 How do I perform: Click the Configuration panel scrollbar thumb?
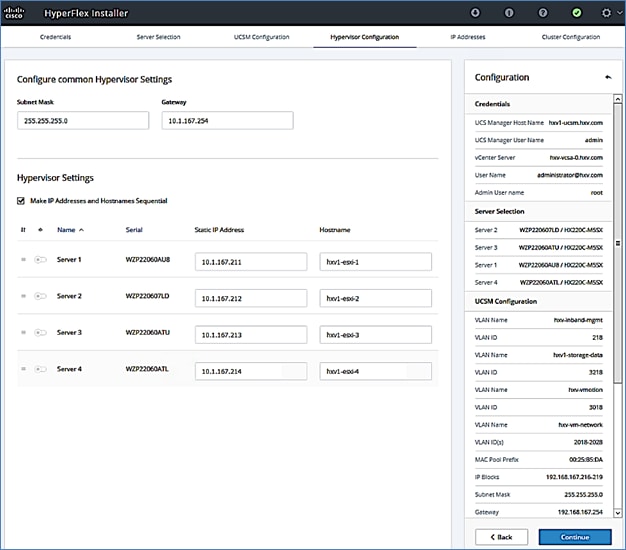pos(618,243)
